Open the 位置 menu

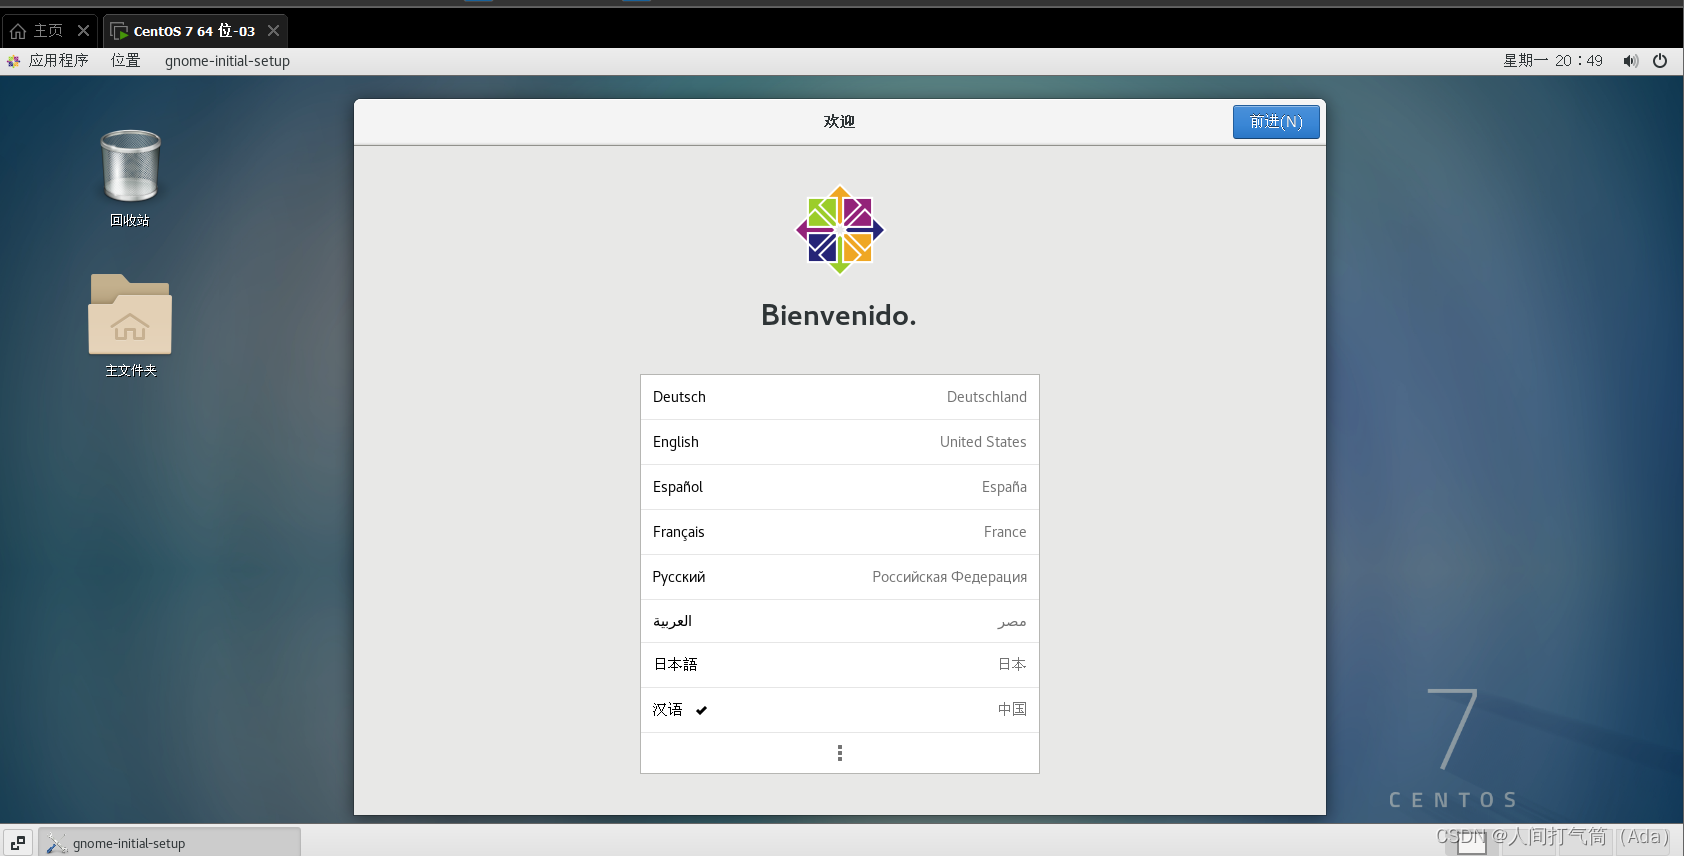pyautogui.click(x=126, y=61)
